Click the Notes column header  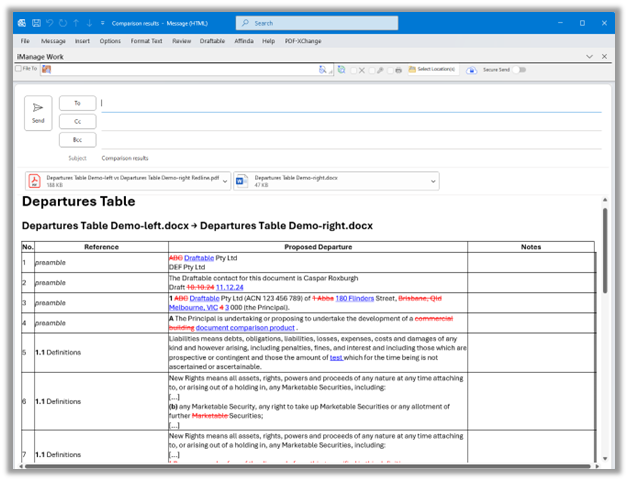(531, 247)
